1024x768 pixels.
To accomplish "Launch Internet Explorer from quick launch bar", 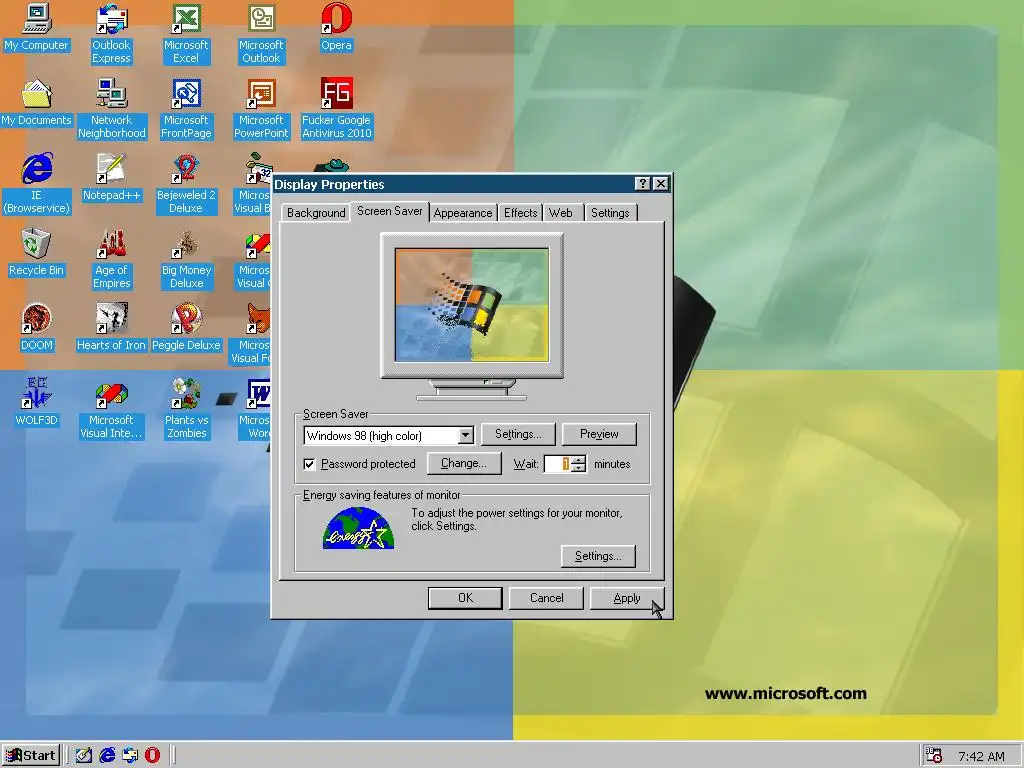I will pyautogui.click(x=107, y=756).
